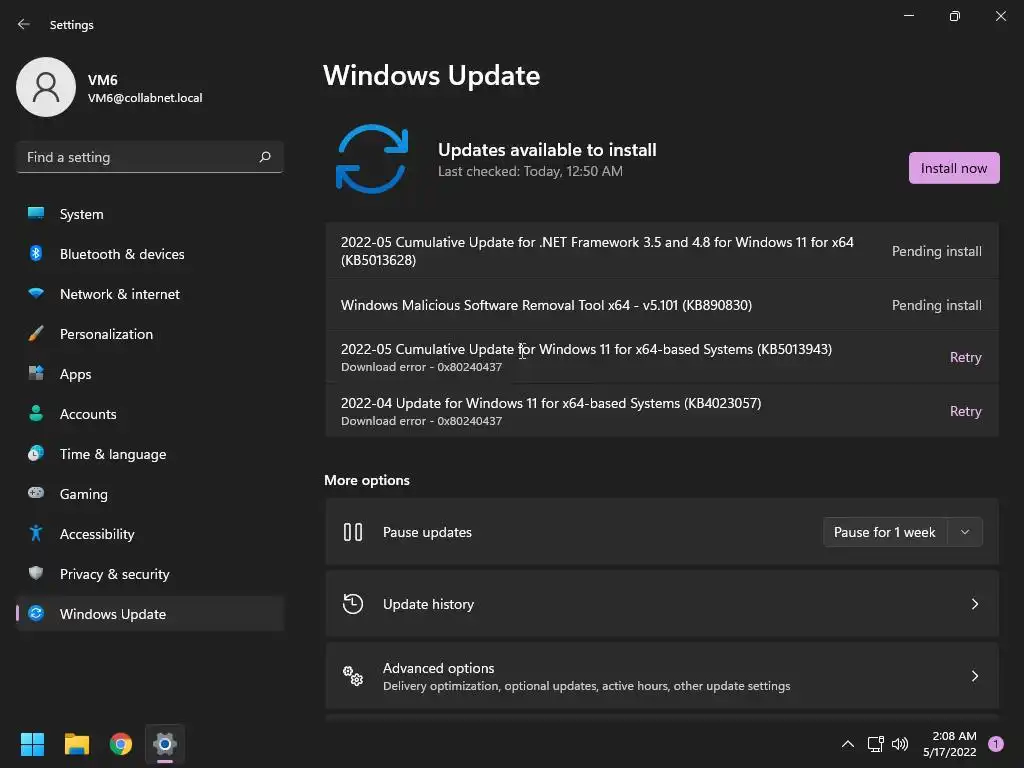This screenshot has height=768, width=1024.
Task: Open Advanced options via its chevron
Action: 974,676
